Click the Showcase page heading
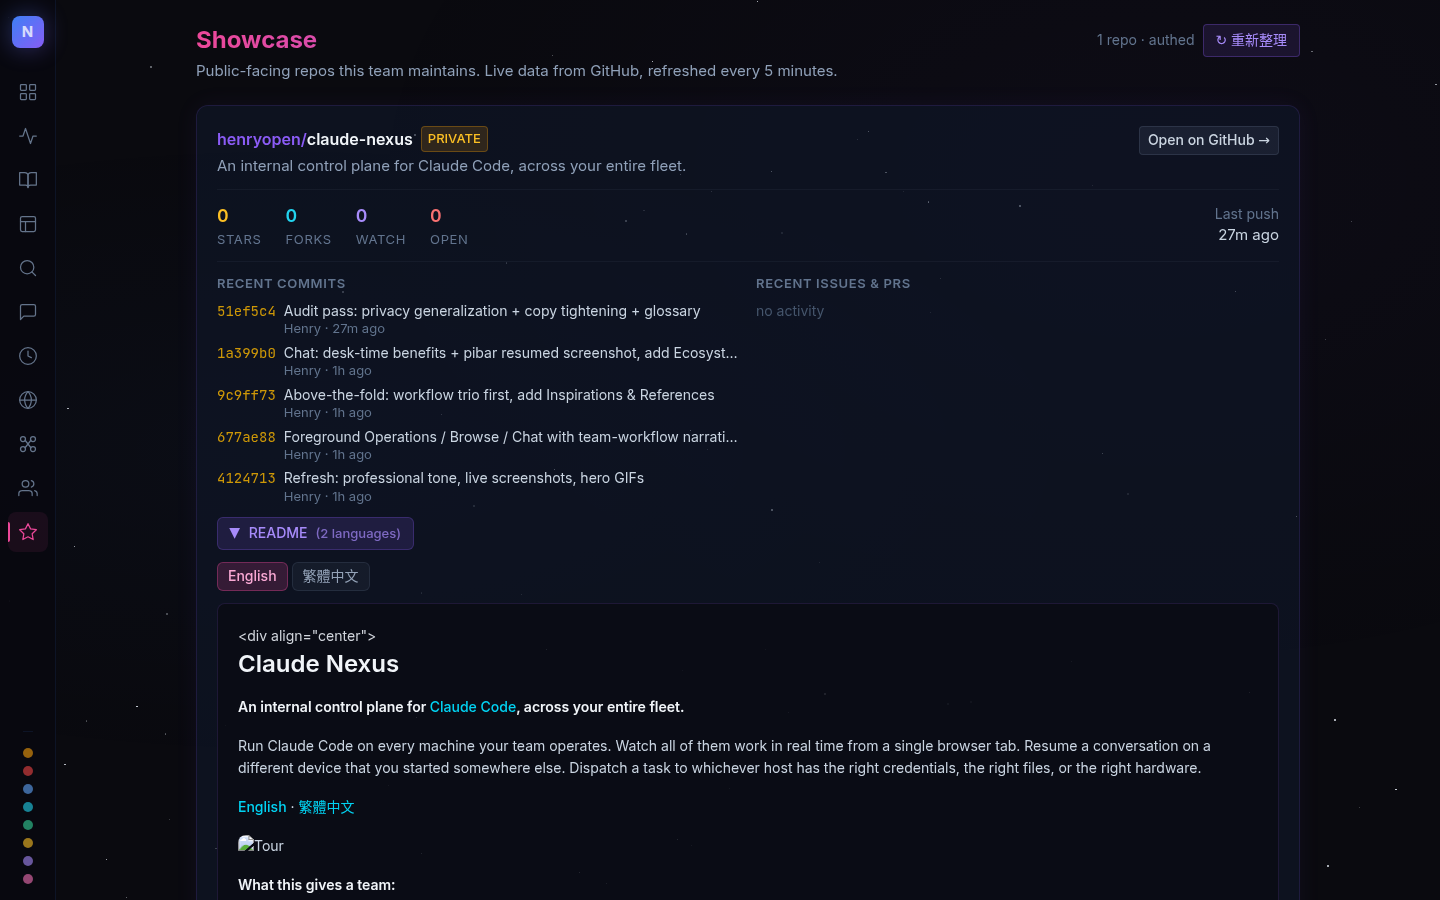The height and width of the screenshot is (900, 1440). pos(256,40)
